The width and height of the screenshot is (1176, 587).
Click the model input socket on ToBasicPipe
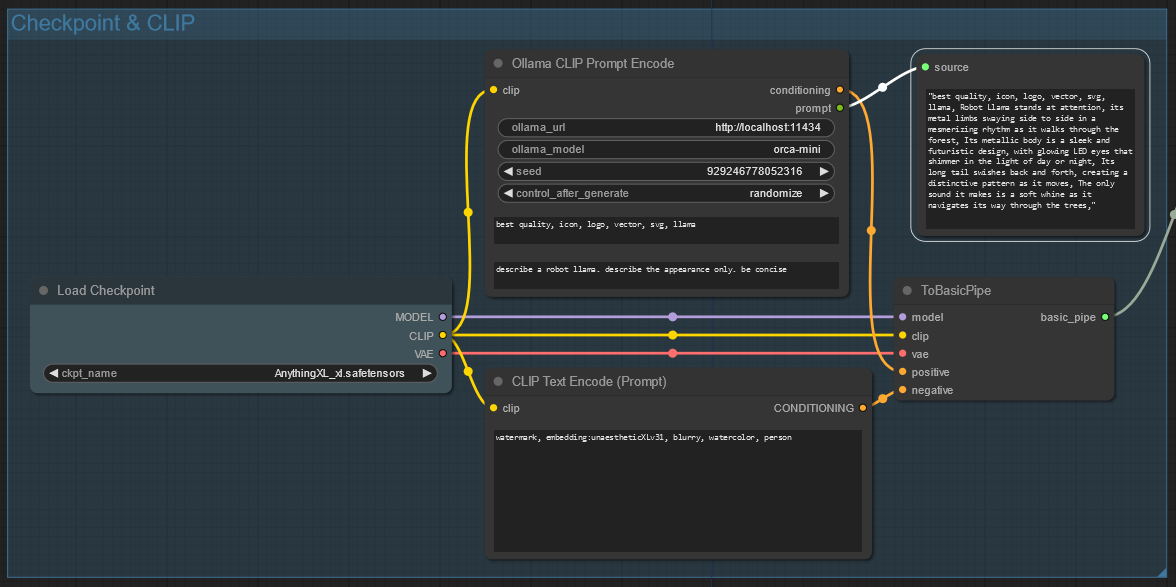(902, 317)
